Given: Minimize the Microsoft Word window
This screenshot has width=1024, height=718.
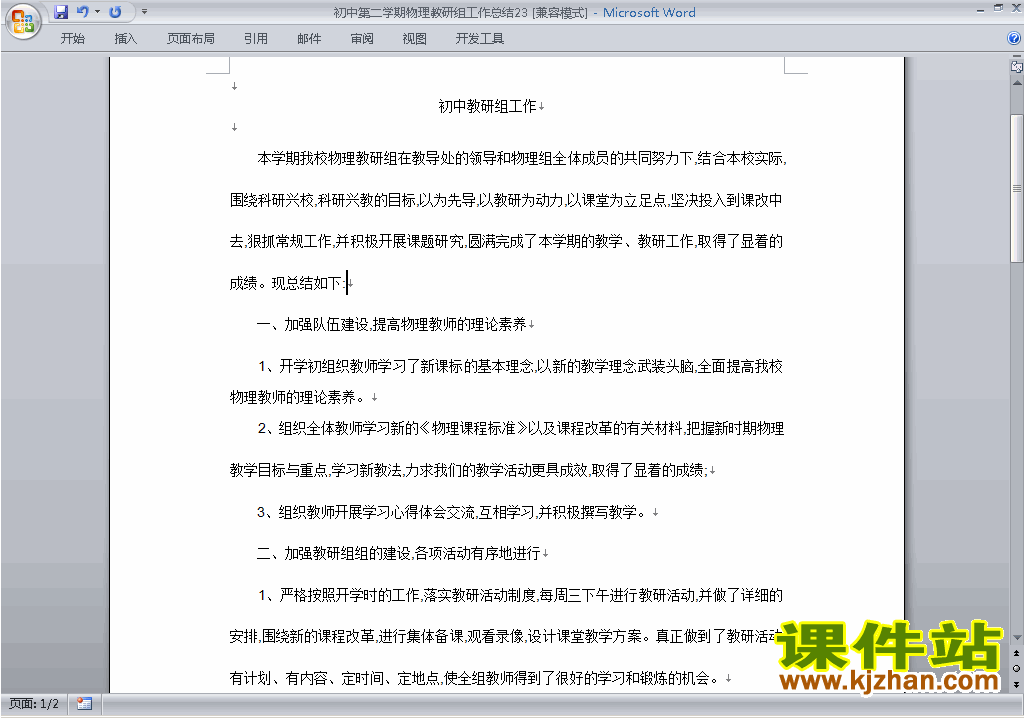Looking at the screenshot, I should tap(980, 9).
